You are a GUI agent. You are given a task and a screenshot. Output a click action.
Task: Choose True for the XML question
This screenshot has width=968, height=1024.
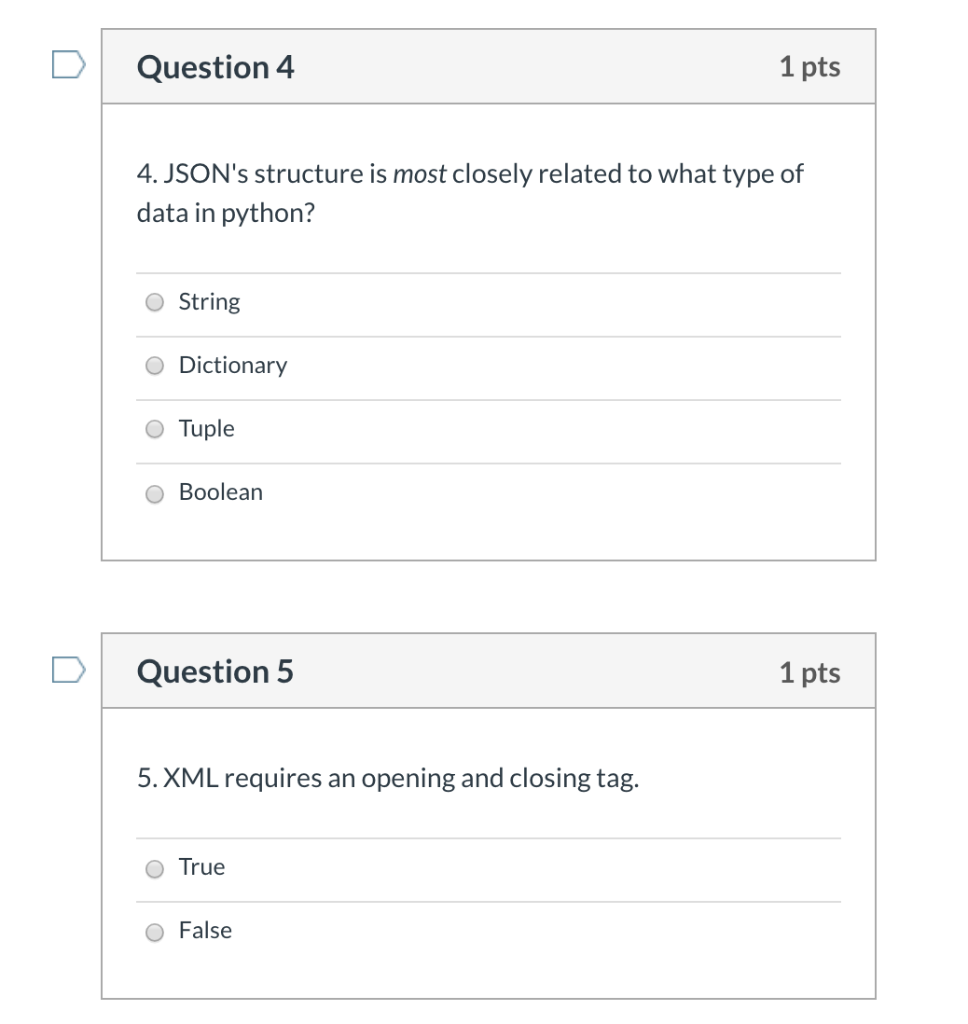tap(155, 869)
